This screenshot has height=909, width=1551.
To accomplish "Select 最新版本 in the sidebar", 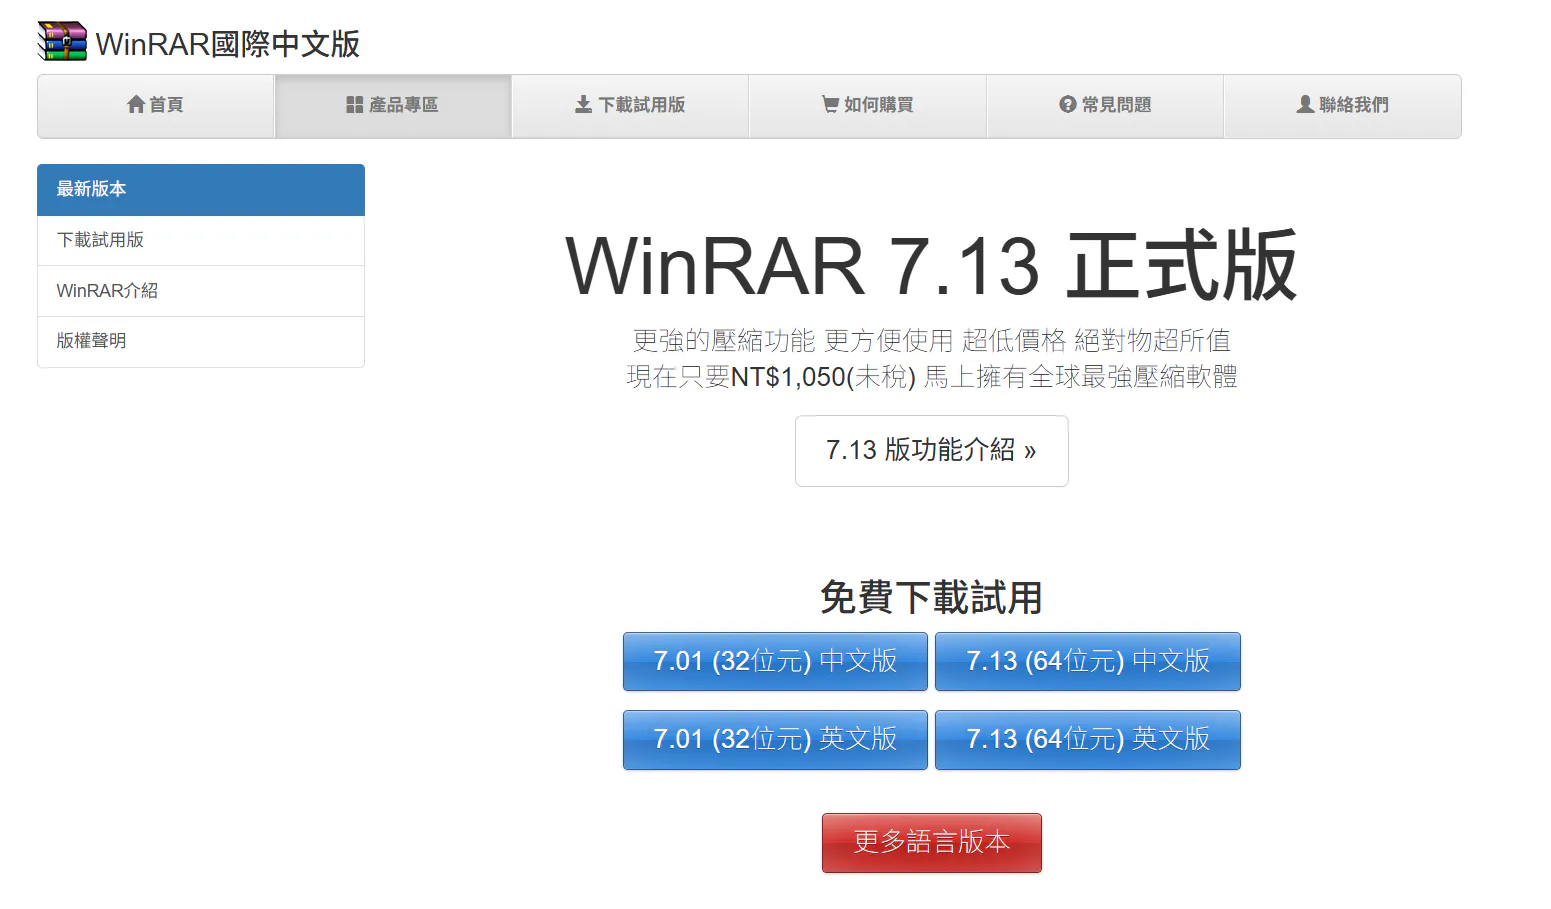I will pyautogui.click(x=200, y=189).
